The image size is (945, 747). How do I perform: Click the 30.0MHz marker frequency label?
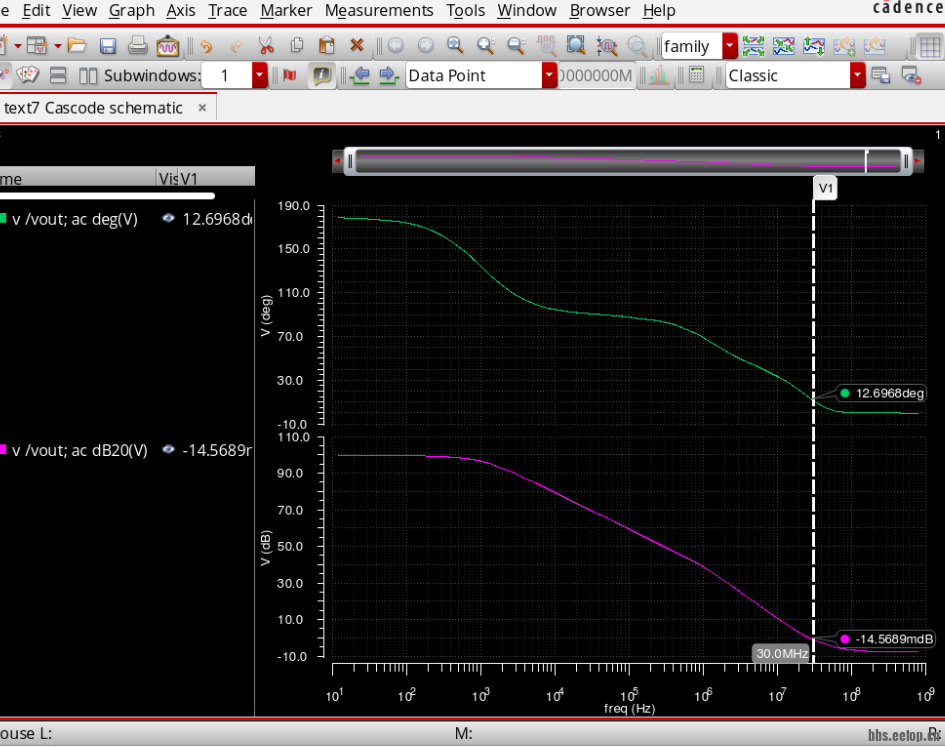pyautogui.click(x=782, y=654)
